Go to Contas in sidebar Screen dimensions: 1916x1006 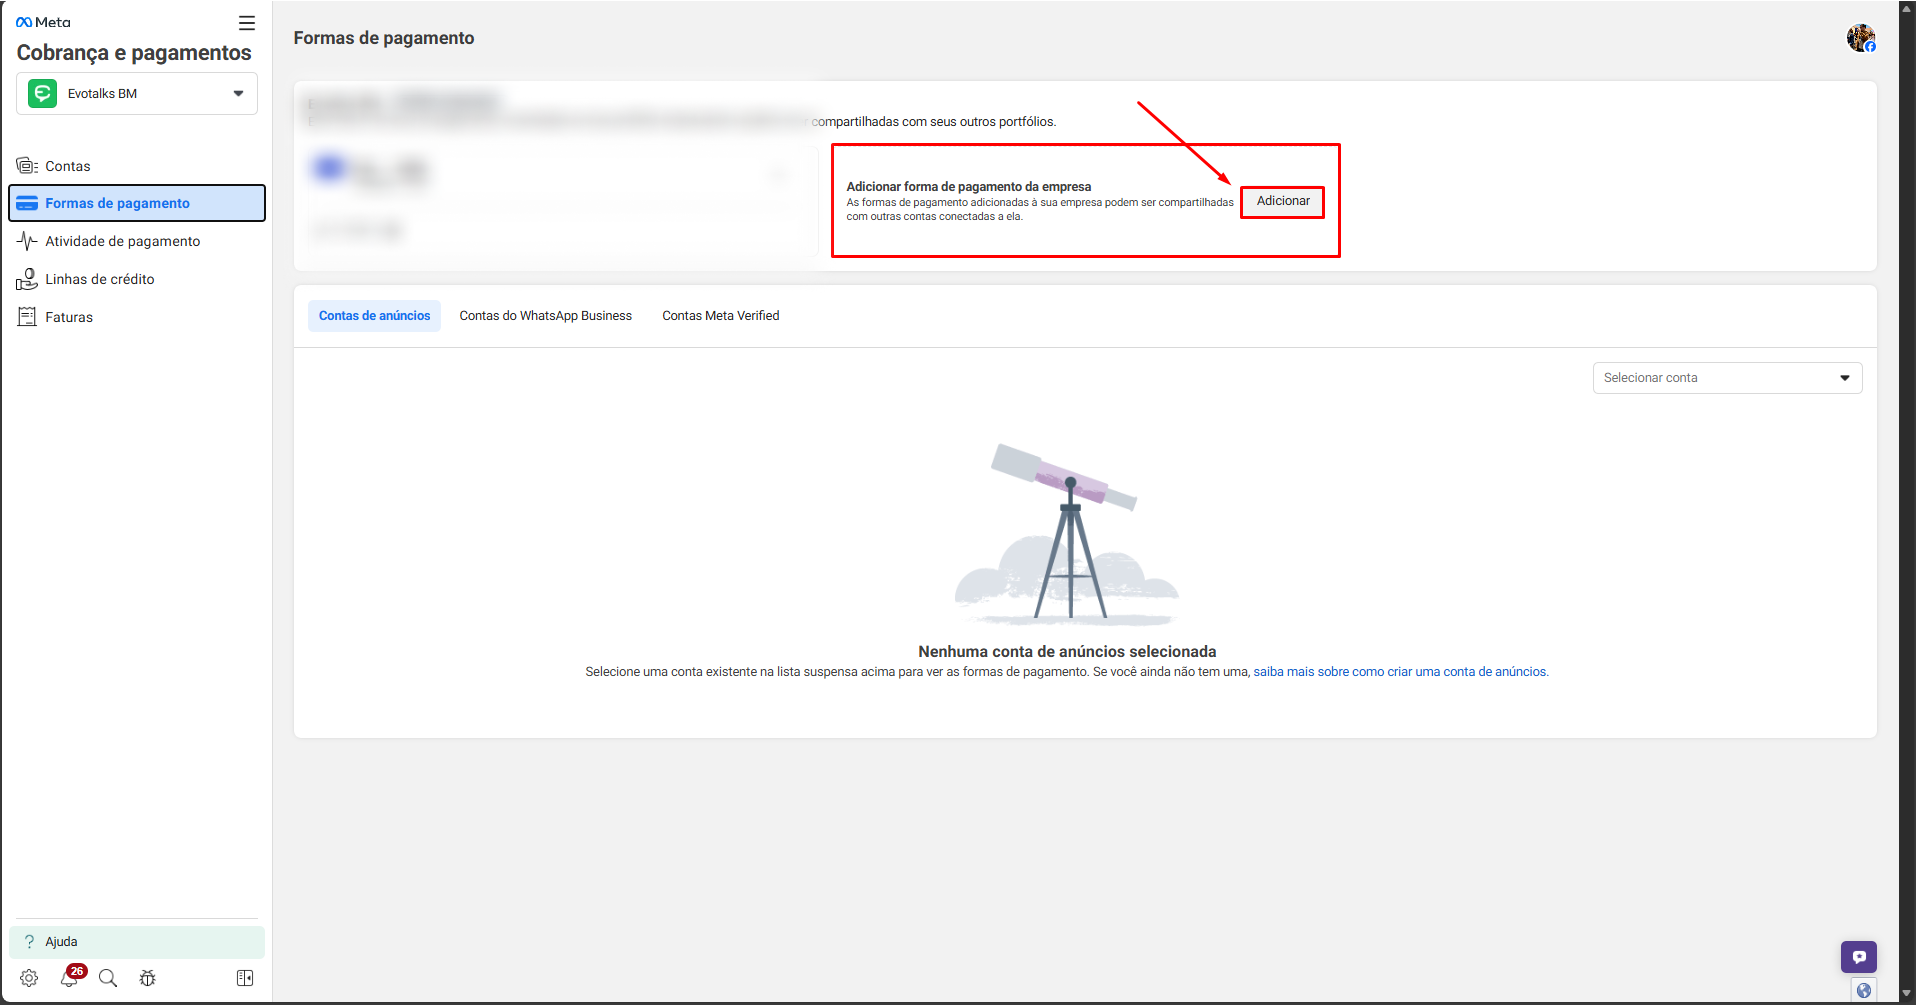pyautogui.click(x=67, y=166)
